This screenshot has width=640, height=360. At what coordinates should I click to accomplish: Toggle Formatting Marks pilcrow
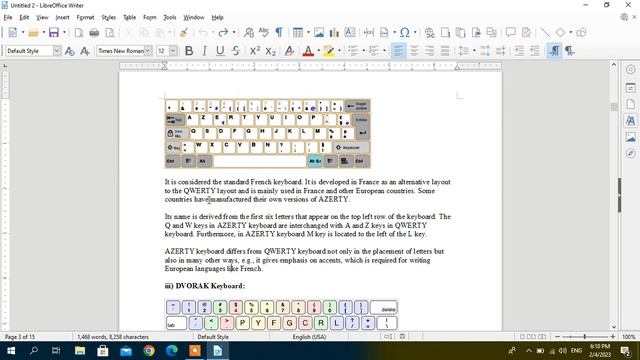click(279, 32)
